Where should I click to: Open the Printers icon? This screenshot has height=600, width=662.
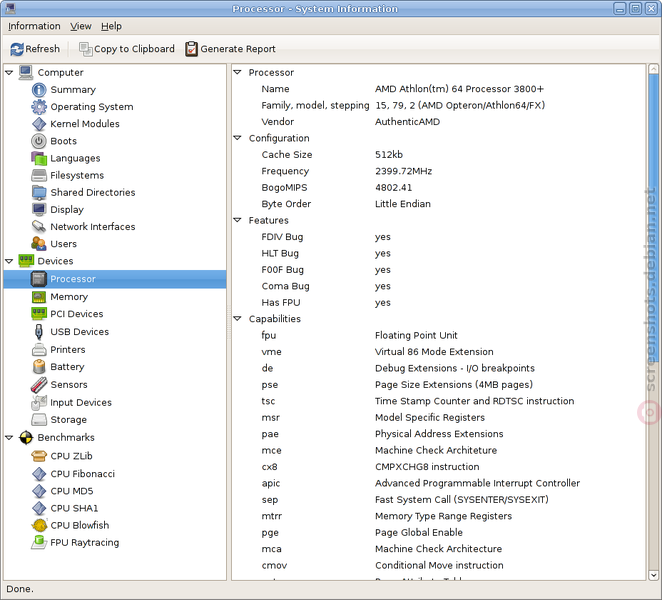pyautogui.click(x=39, y=350)
